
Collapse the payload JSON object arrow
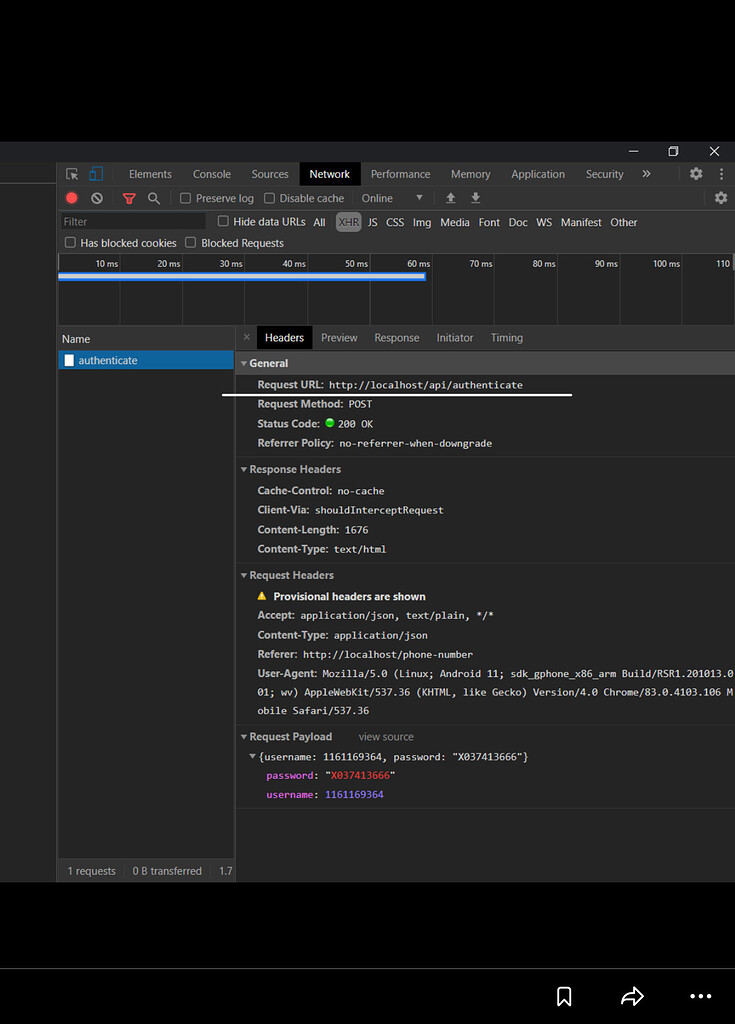(252, 756)
